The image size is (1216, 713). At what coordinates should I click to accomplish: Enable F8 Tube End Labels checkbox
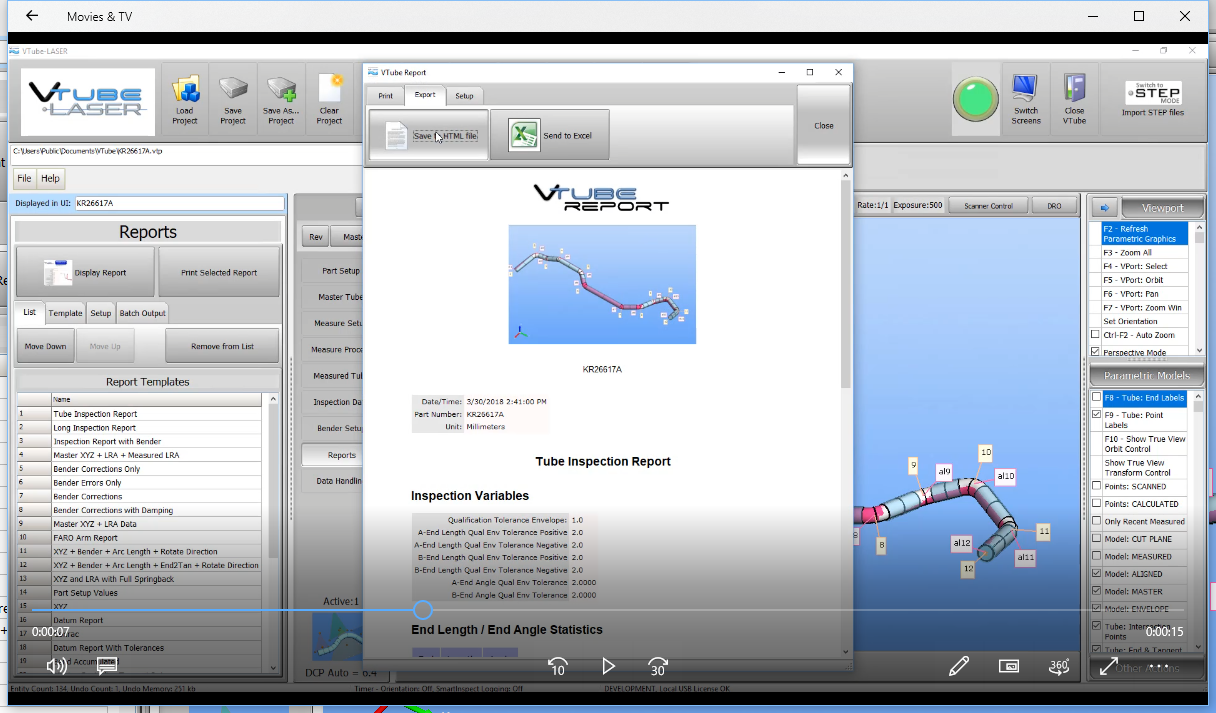tap(1096, 398)
